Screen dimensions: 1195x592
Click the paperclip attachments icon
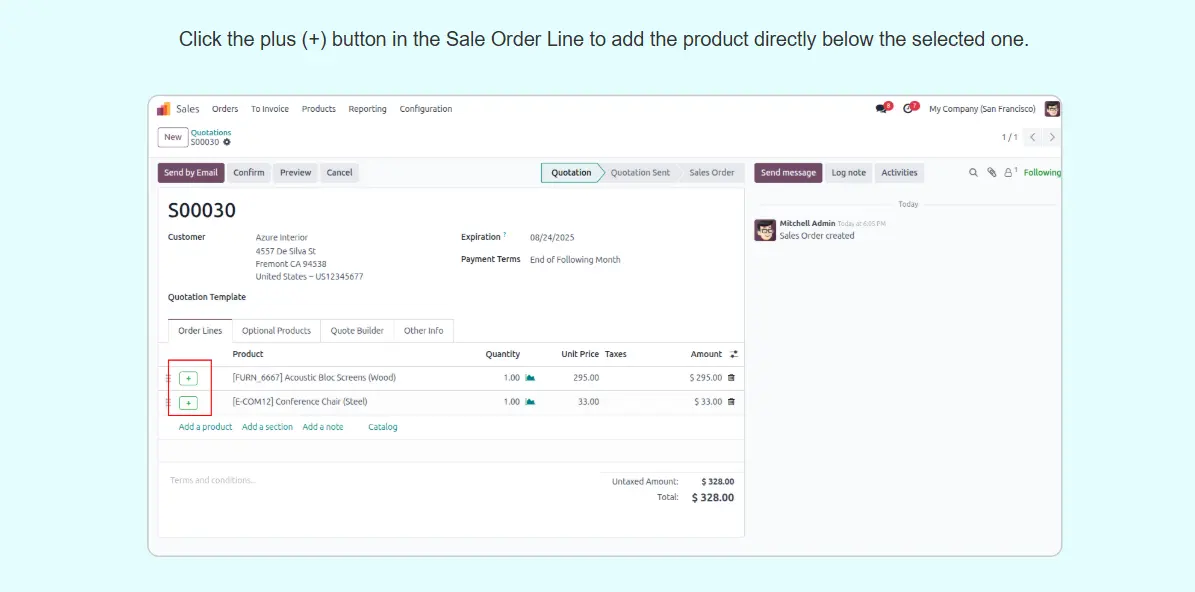991,173
